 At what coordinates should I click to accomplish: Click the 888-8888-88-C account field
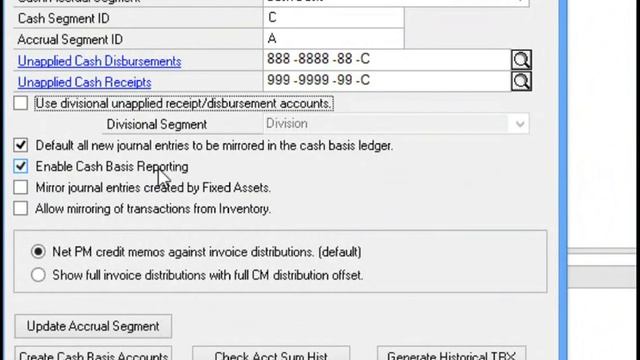click(387, 60)
